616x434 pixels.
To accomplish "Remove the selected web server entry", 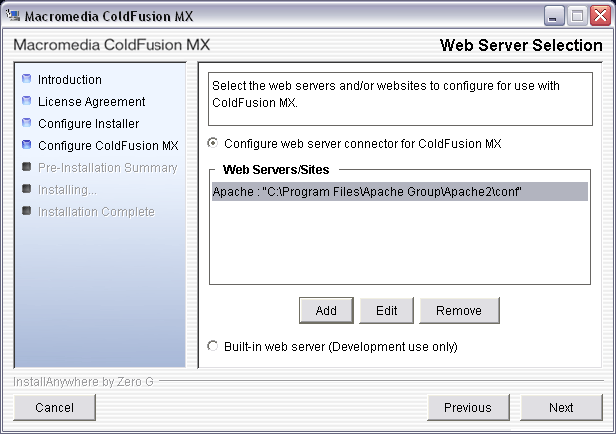I will [459, 311].
